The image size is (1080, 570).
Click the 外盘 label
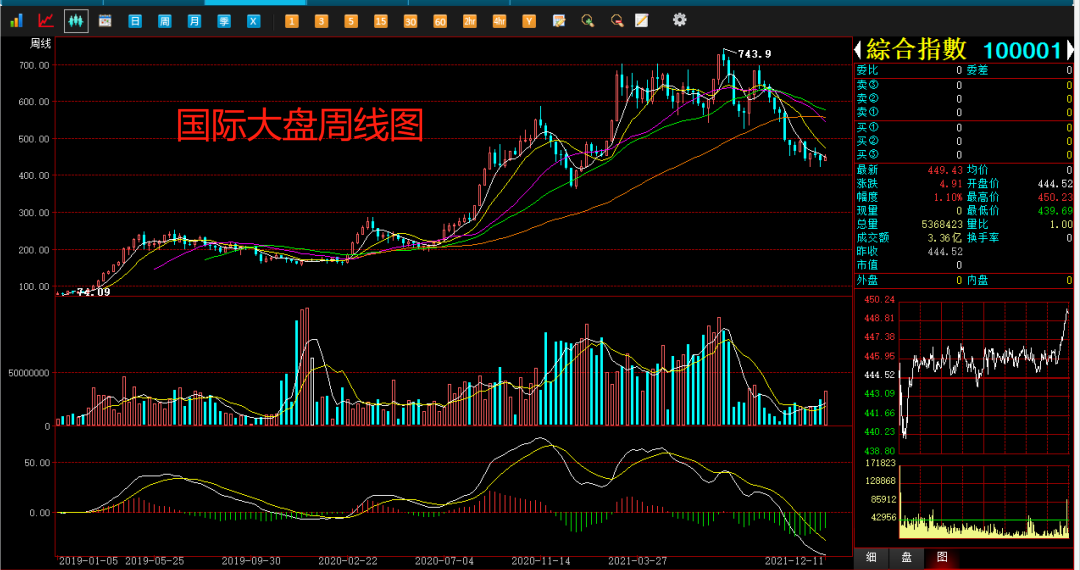coord(867,280)
